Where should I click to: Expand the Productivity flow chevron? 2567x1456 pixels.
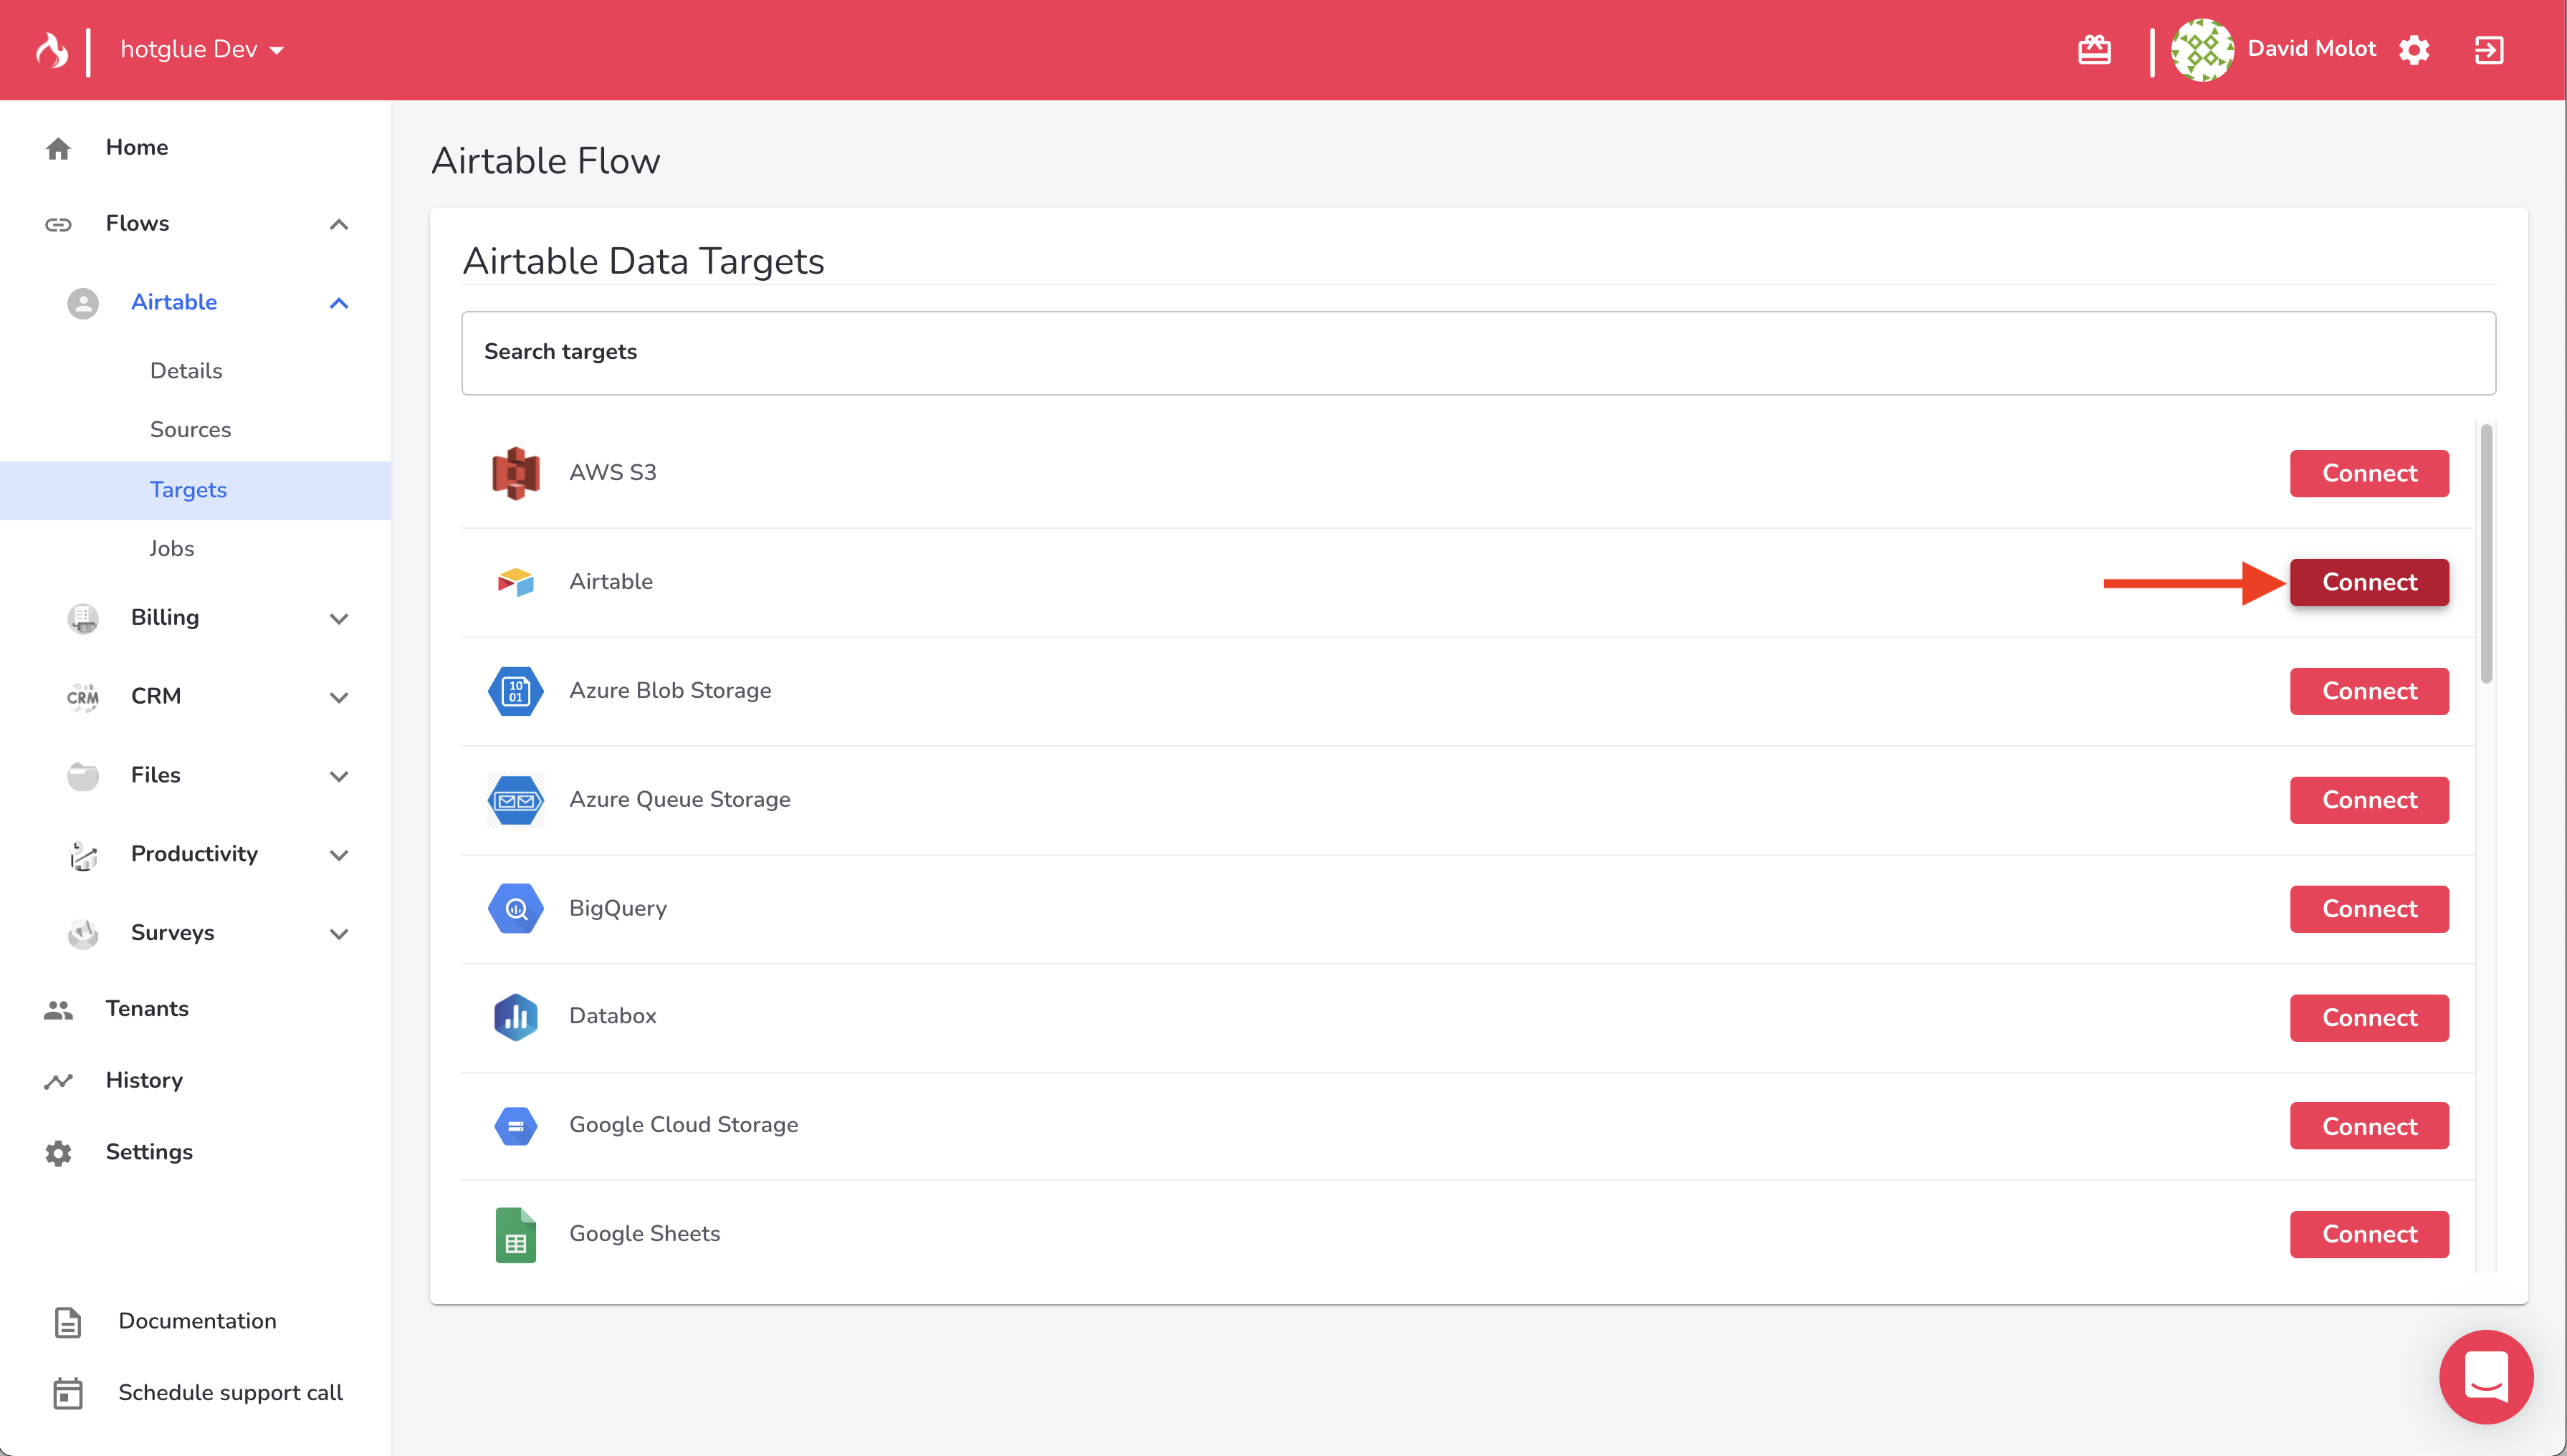339,855
